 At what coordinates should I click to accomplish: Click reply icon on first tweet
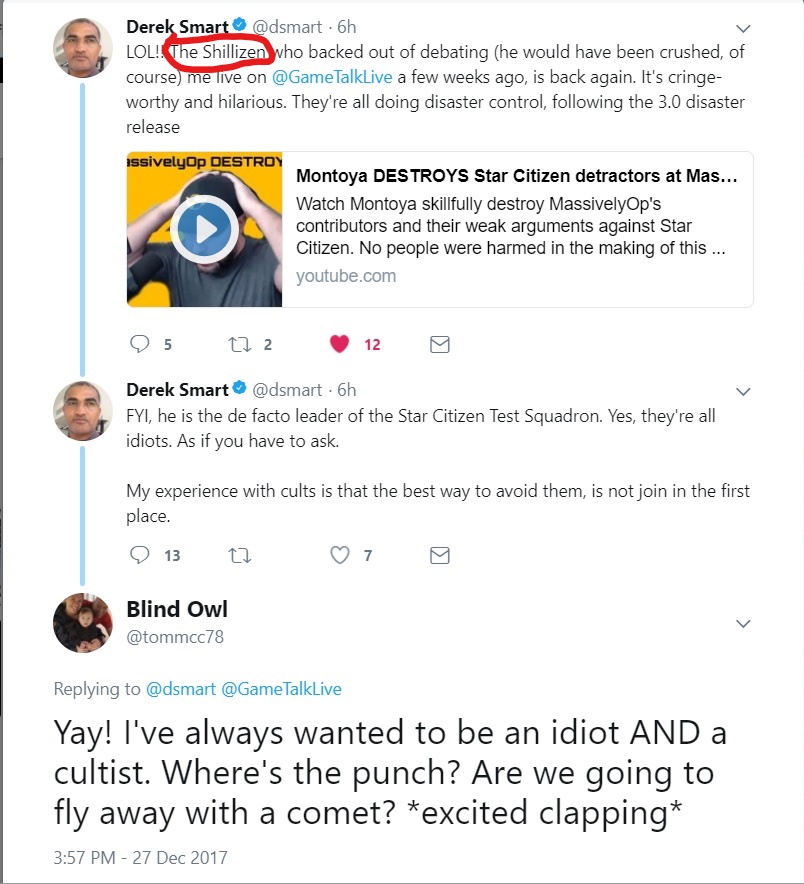tap(140, 344)
